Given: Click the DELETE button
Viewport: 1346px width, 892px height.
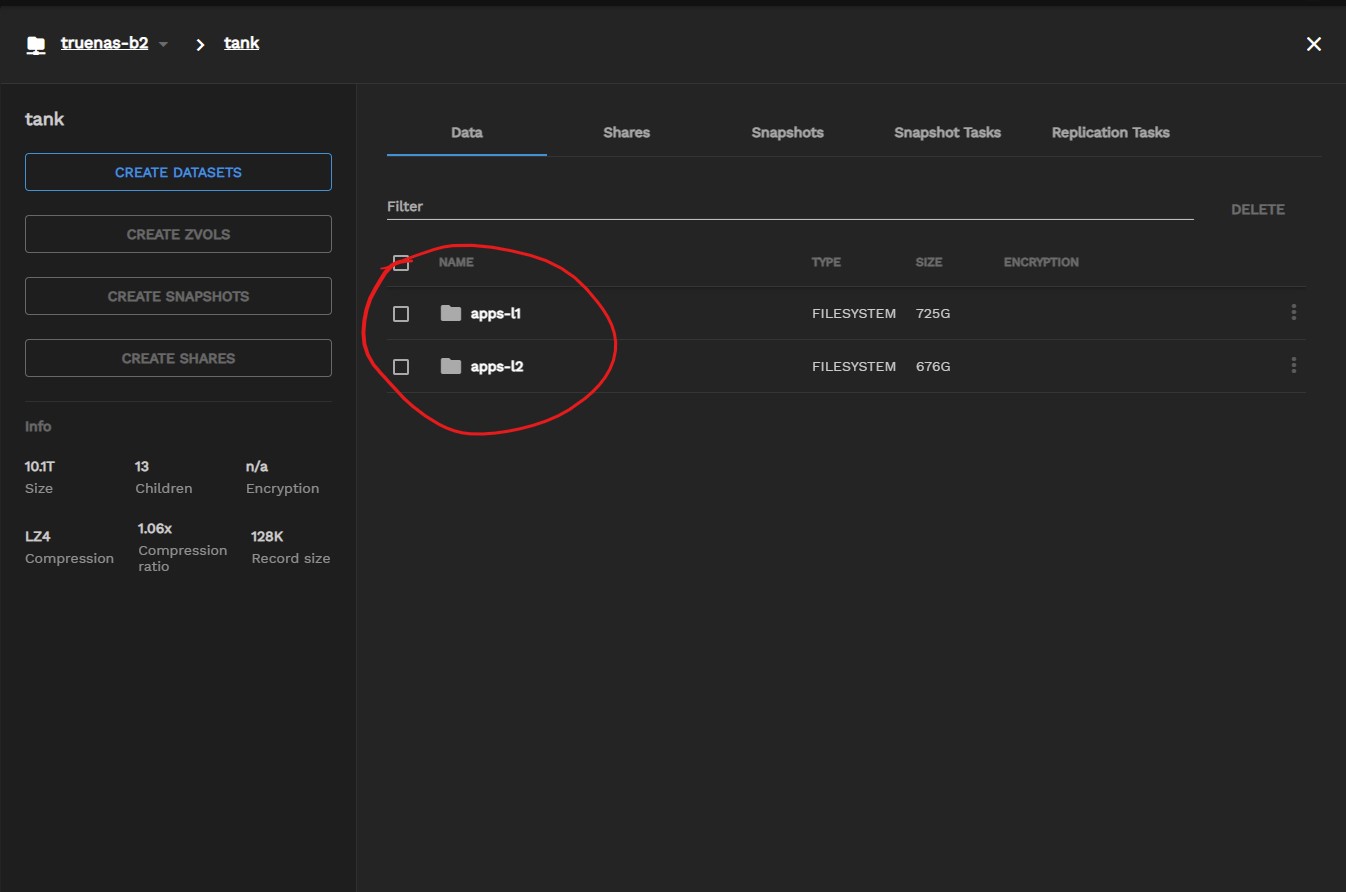Looking at the screenshot, I should 1257,209.
